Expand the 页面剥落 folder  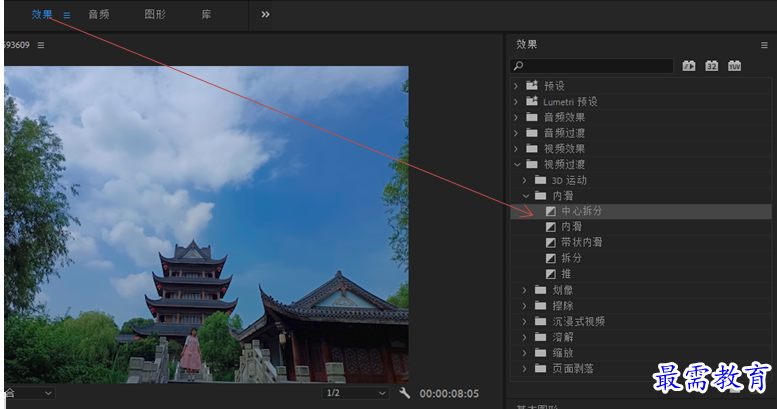pyautogui.click(x=525, y=368)
